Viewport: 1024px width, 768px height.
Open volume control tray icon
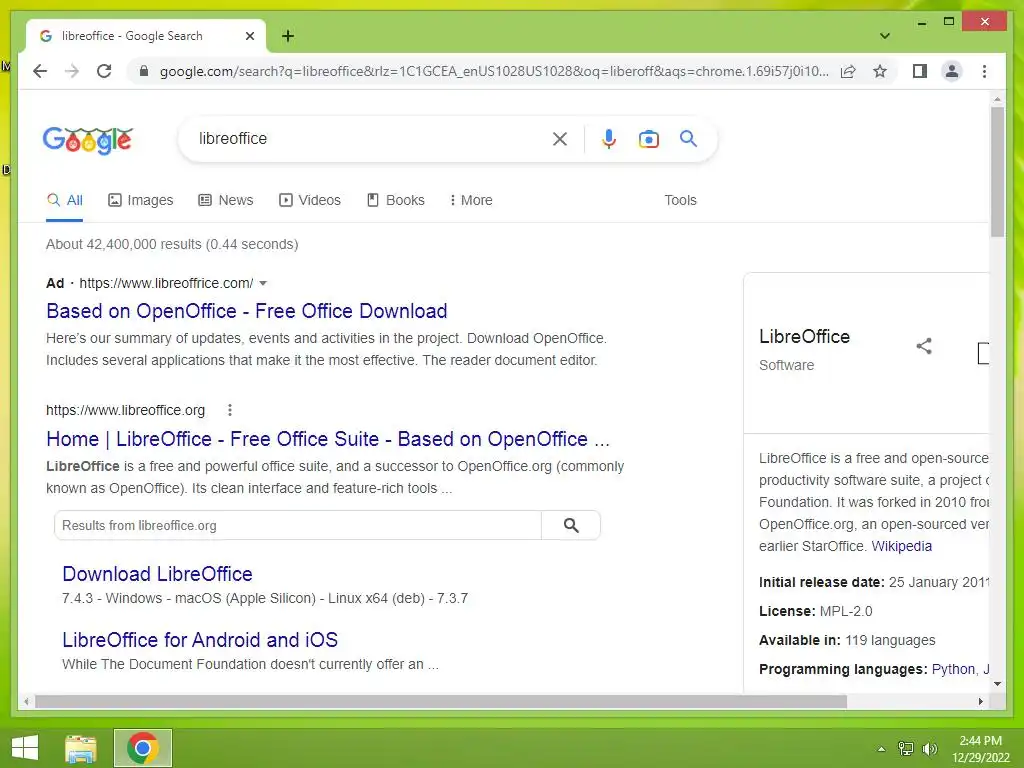coord(929,749)
